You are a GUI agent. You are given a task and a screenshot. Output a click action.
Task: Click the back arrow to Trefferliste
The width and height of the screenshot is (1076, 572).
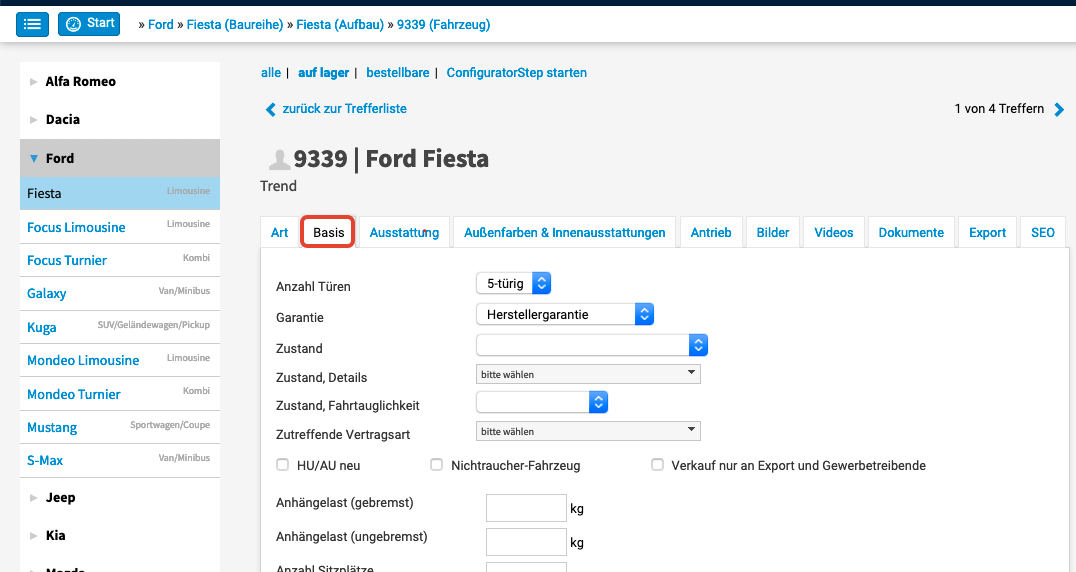(x=270, y=109)
